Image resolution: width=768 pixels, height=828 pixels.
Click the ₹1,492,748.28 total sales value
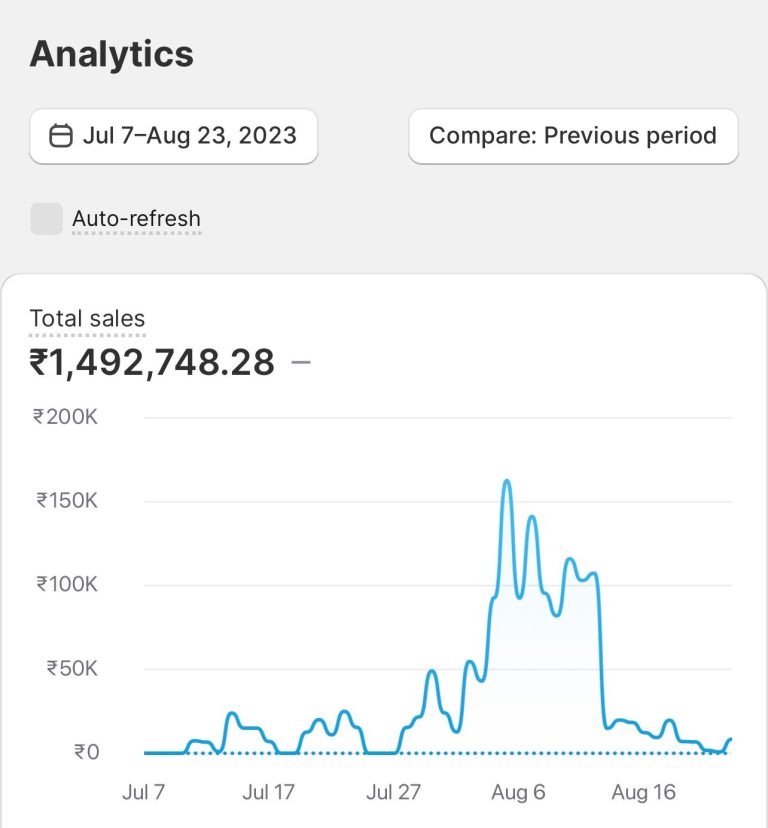[x=152, y=362]
